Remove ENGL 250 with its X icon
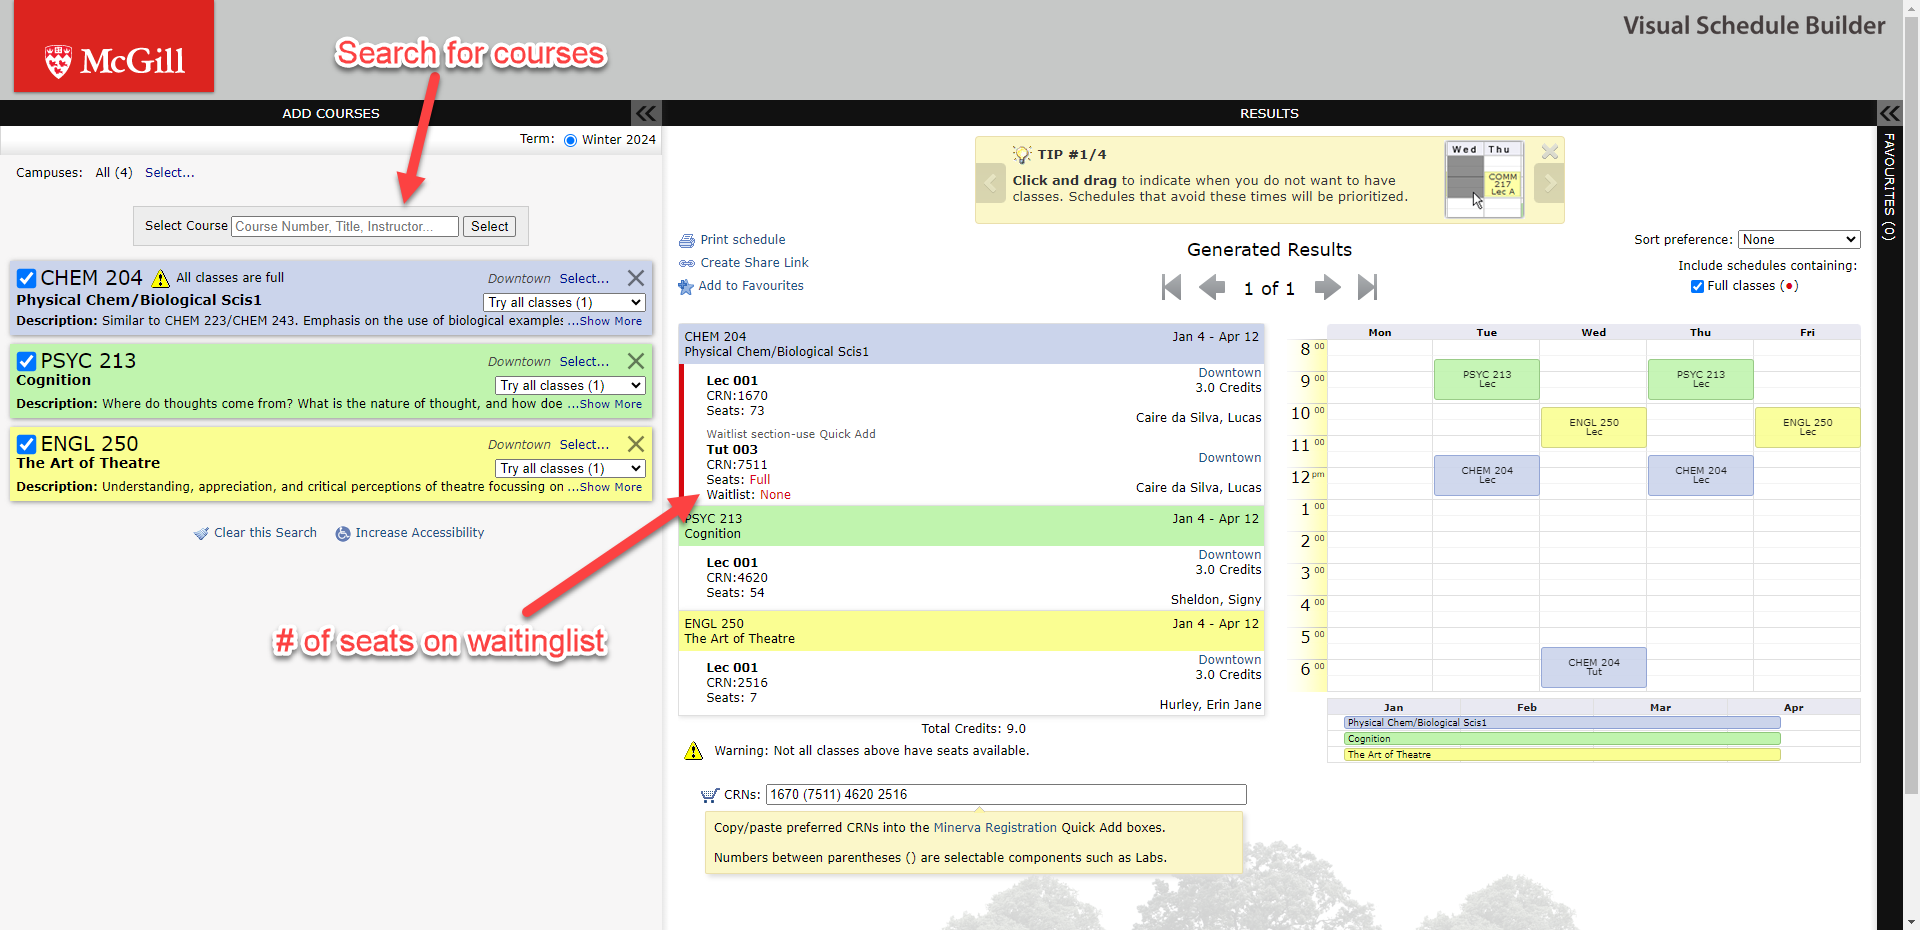This screenshot has width=1920, height=930. (x=636, y=444)
